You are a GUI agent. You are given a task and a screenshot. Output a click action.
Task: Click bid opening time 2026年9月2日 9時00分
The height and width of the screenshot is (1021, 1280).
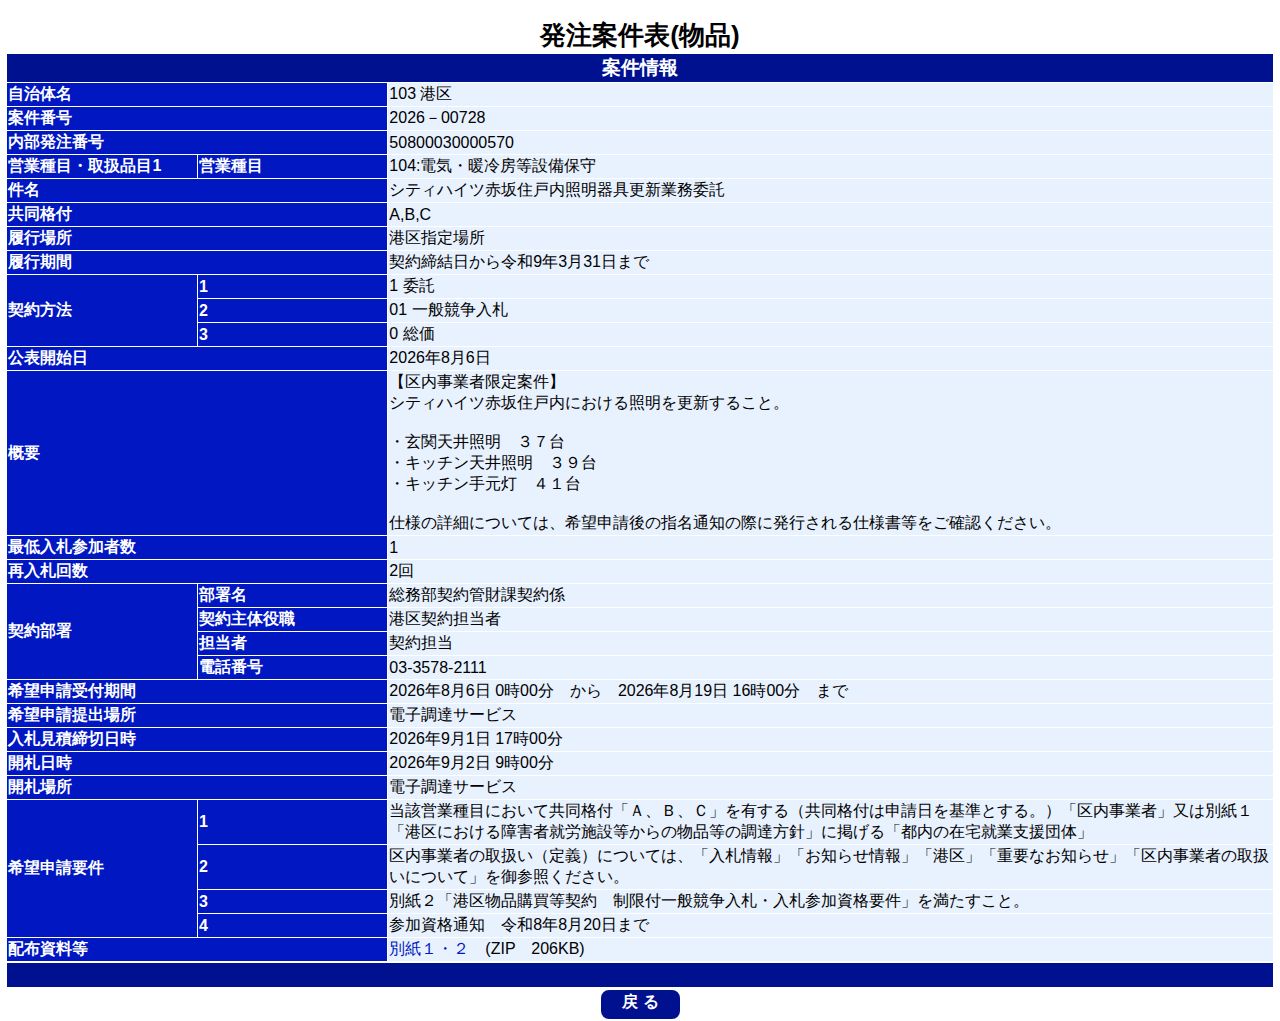point(471,763)
